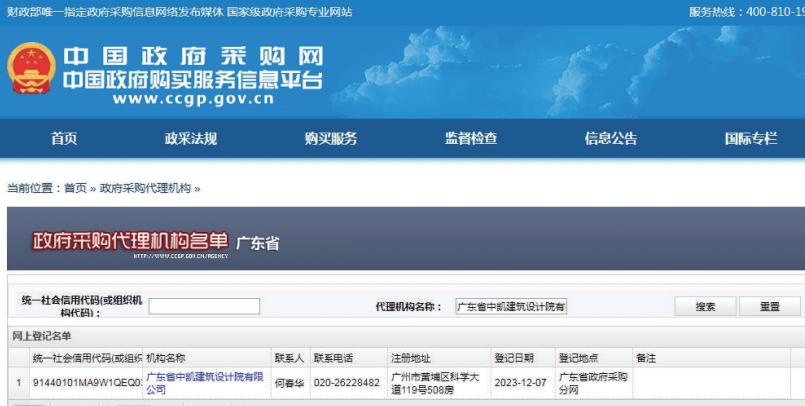Select the 信息公告 navigation item
The height and width of the screenshot is (406, 805).
pos(611,139)
